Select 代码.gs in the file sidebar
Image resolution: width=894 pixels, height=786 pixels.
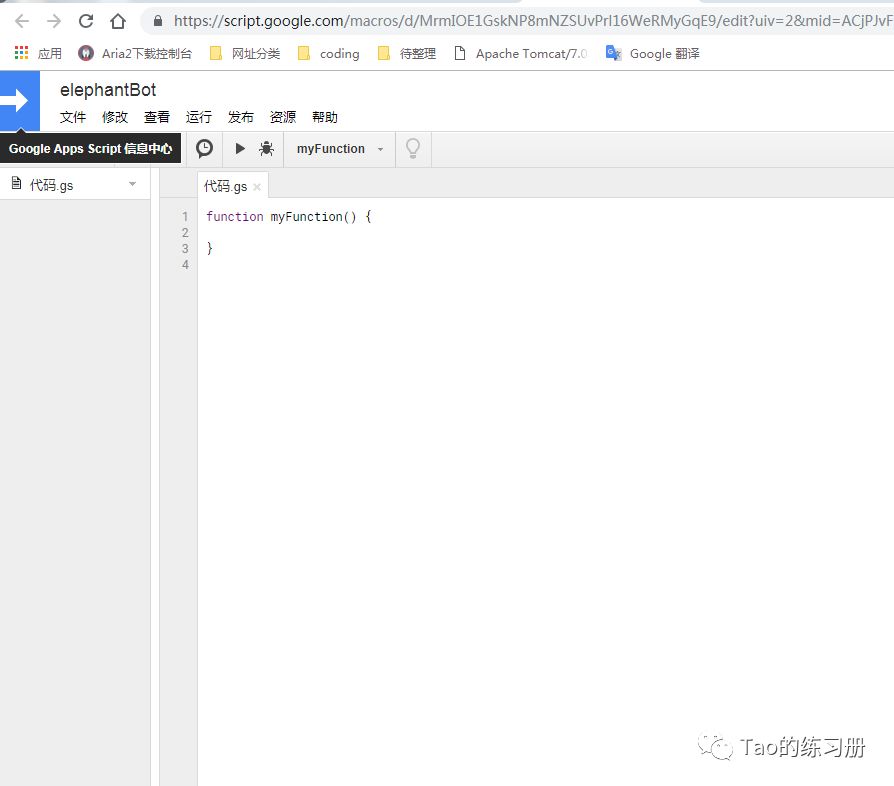(51, 185)
